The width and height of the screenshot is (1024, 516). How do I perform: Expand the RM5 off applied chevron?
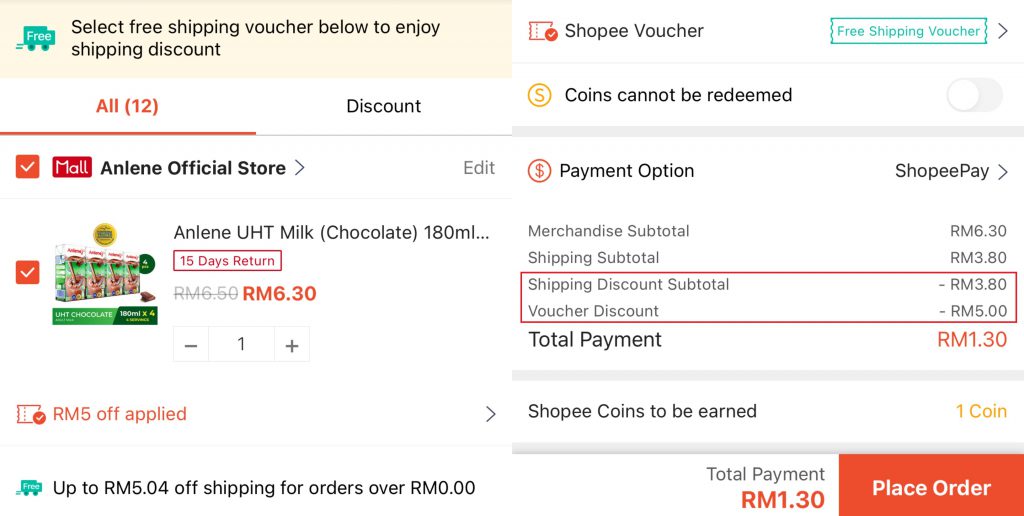490,414
